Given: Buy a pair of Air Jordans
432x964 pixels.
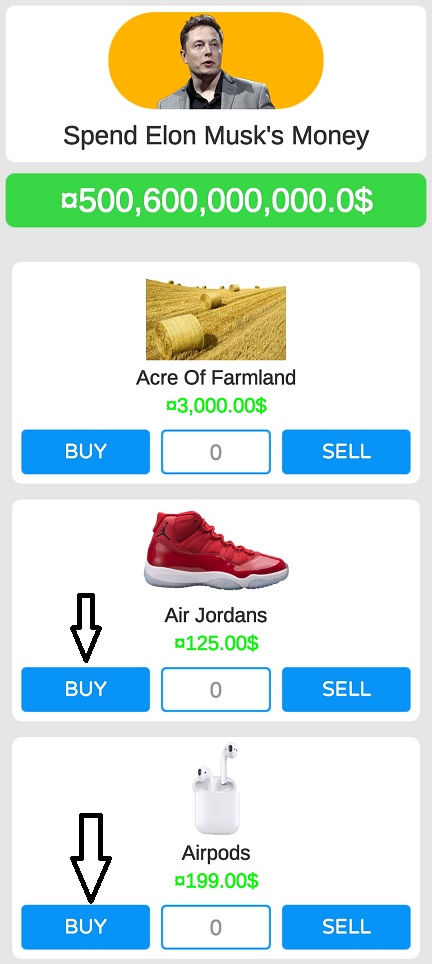Looking at the screenshot, I should [x=85, y=689].
